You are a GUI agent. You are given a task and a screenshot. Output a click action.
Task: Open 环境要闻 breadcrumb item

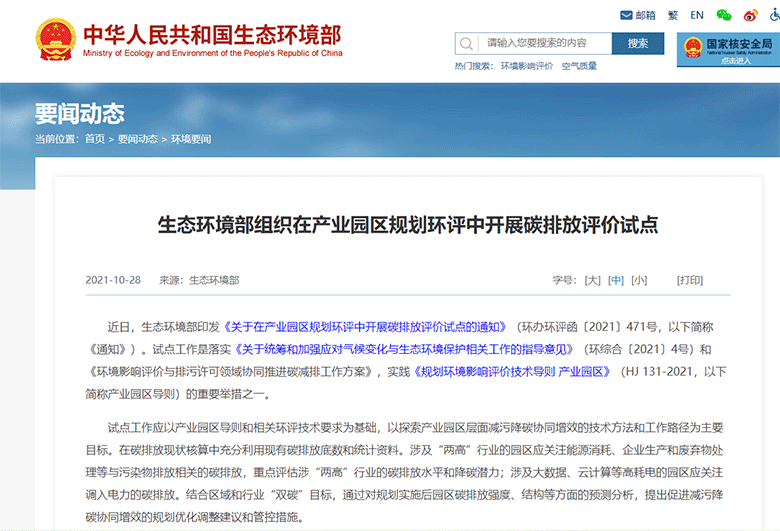(x=191, y=139)
